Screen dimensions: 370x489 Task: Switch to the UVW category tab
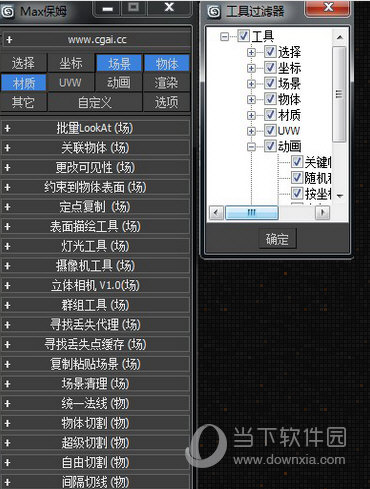tap(71, 83)
